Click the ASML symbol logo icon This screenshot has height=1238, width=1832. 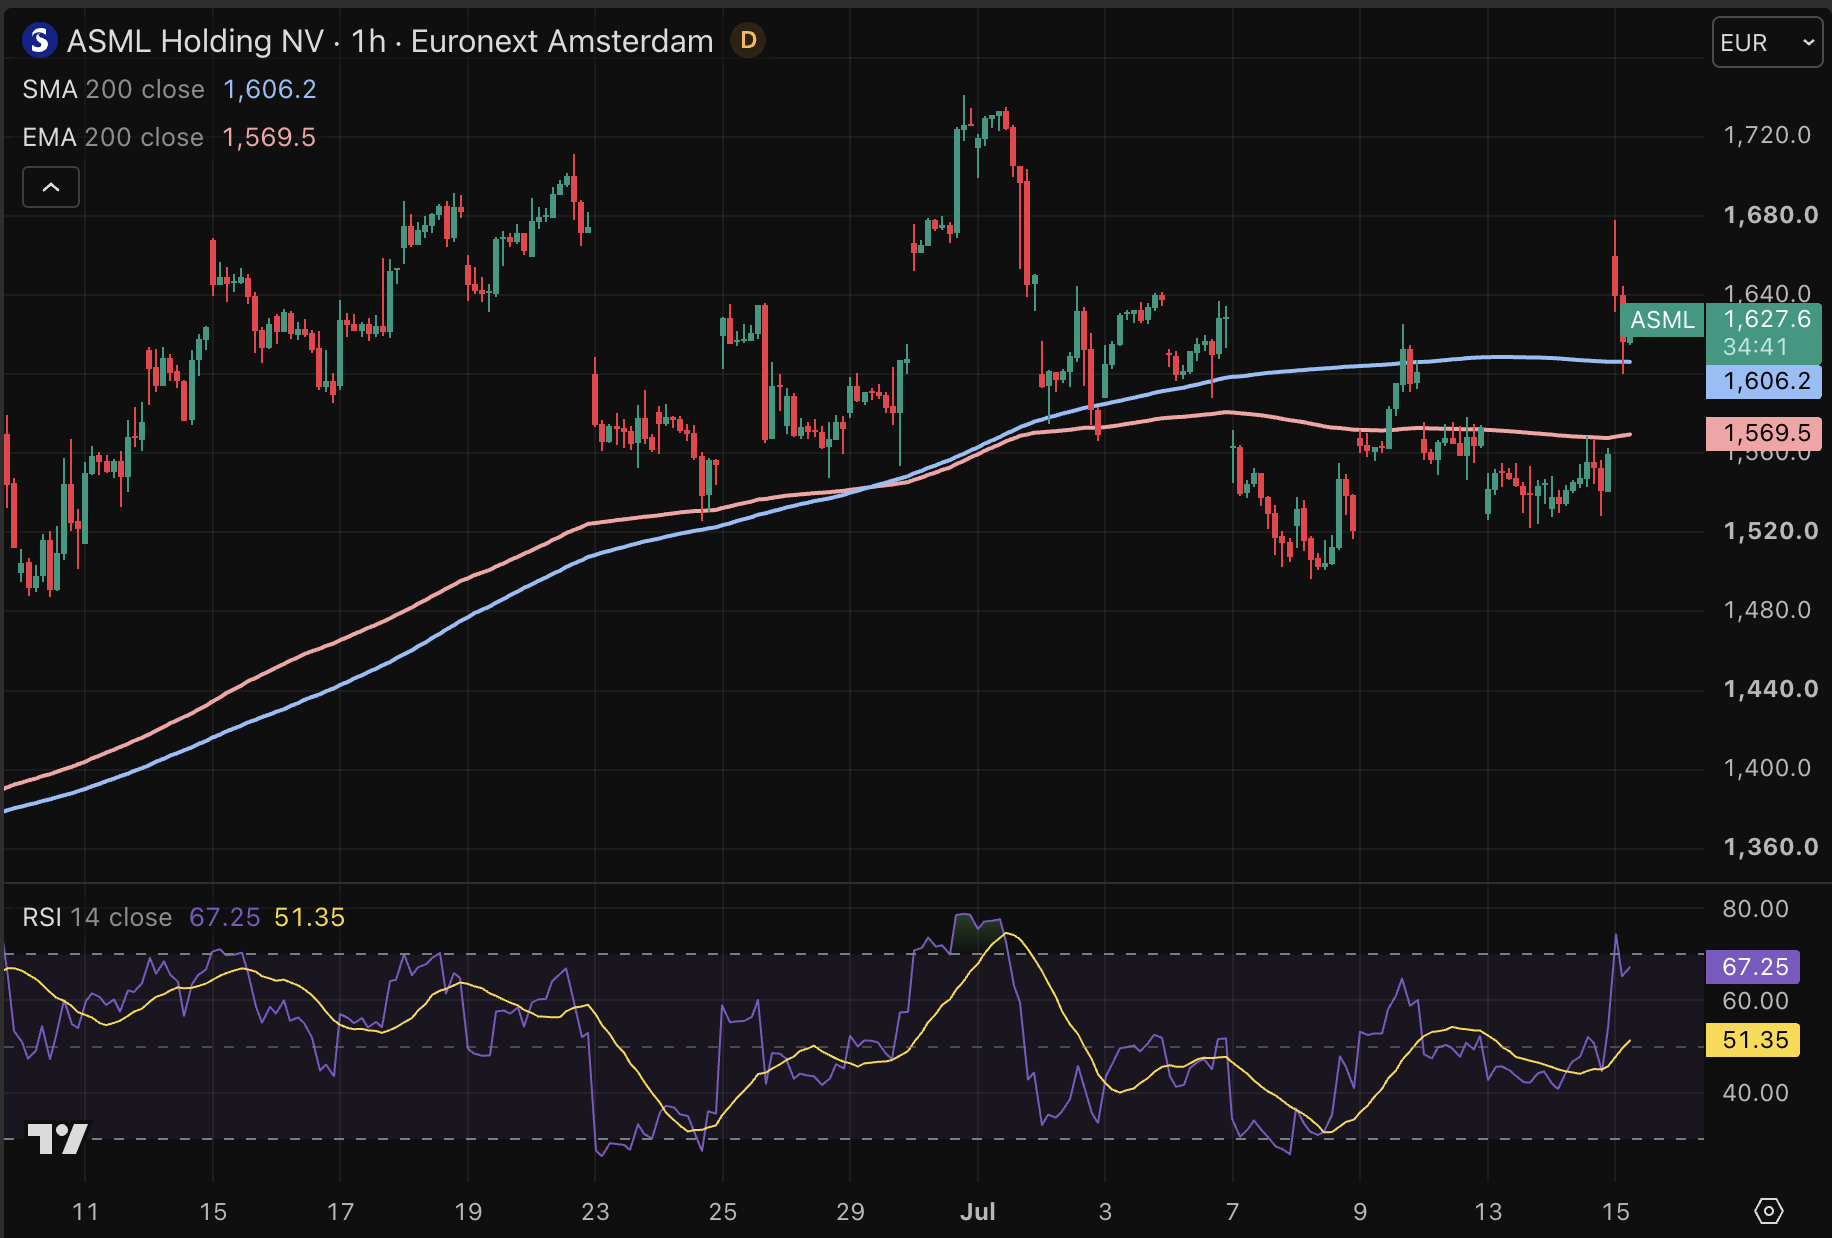[39, 41]
